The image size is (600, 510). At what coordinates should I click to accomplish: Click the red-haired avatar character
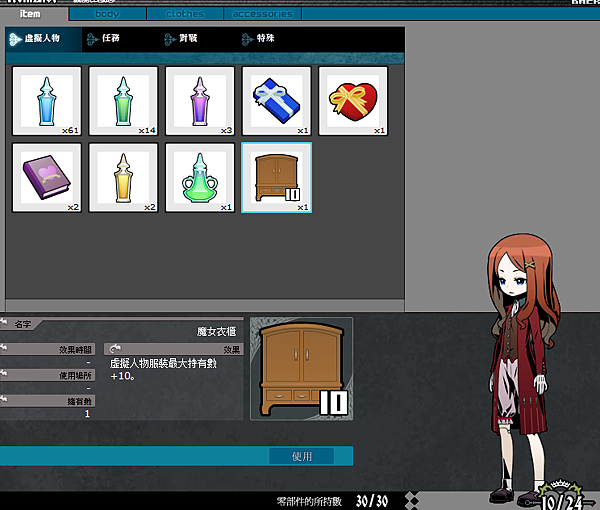[523, 367]
